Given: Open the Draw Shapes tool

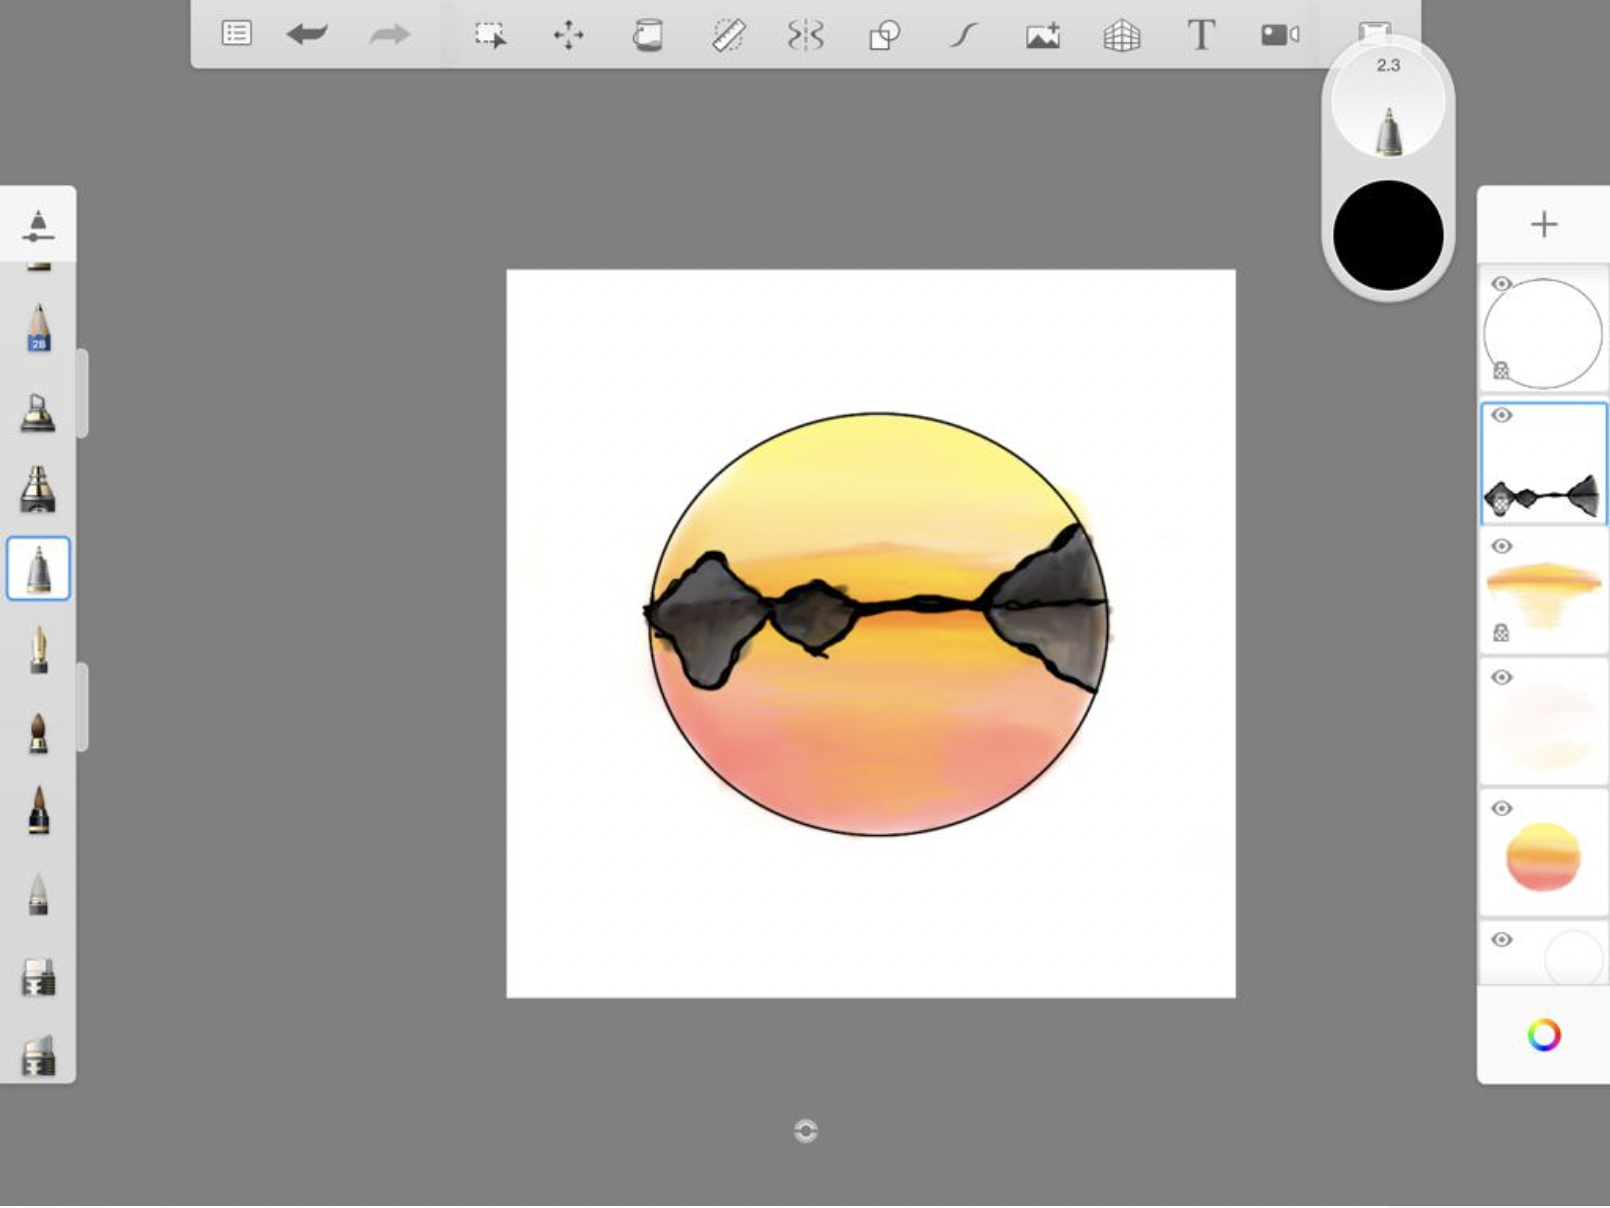Looking at the screenshot, I should pos(885,36).
